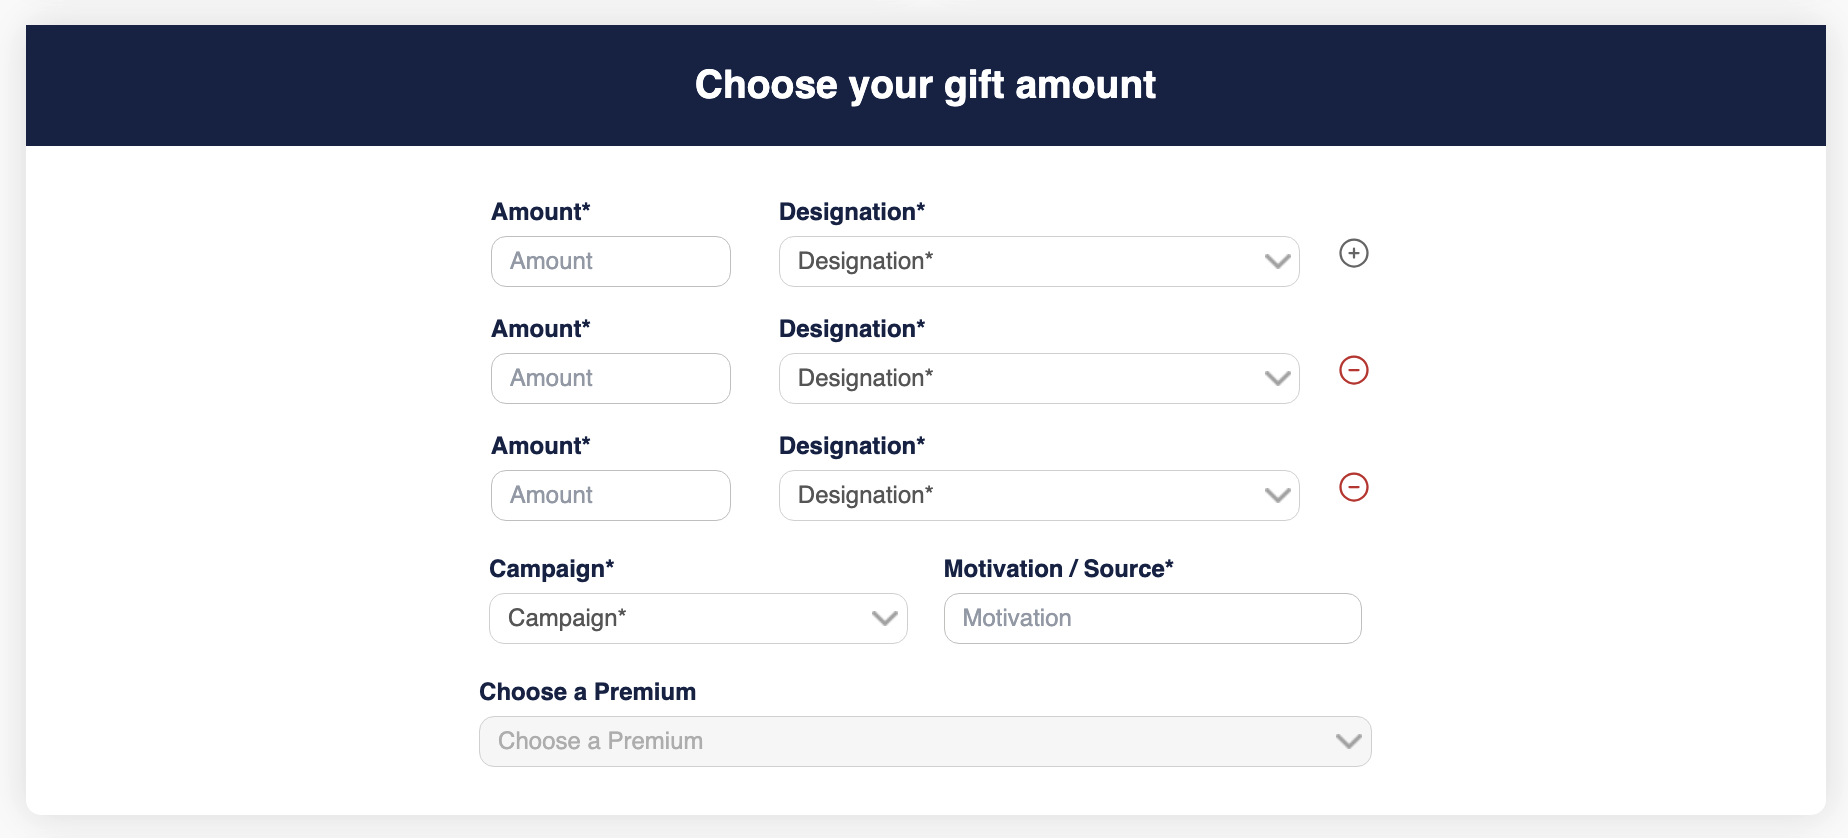Click the first row's Amount label
Screen dimensions: 1848x838
coord(540,212)
